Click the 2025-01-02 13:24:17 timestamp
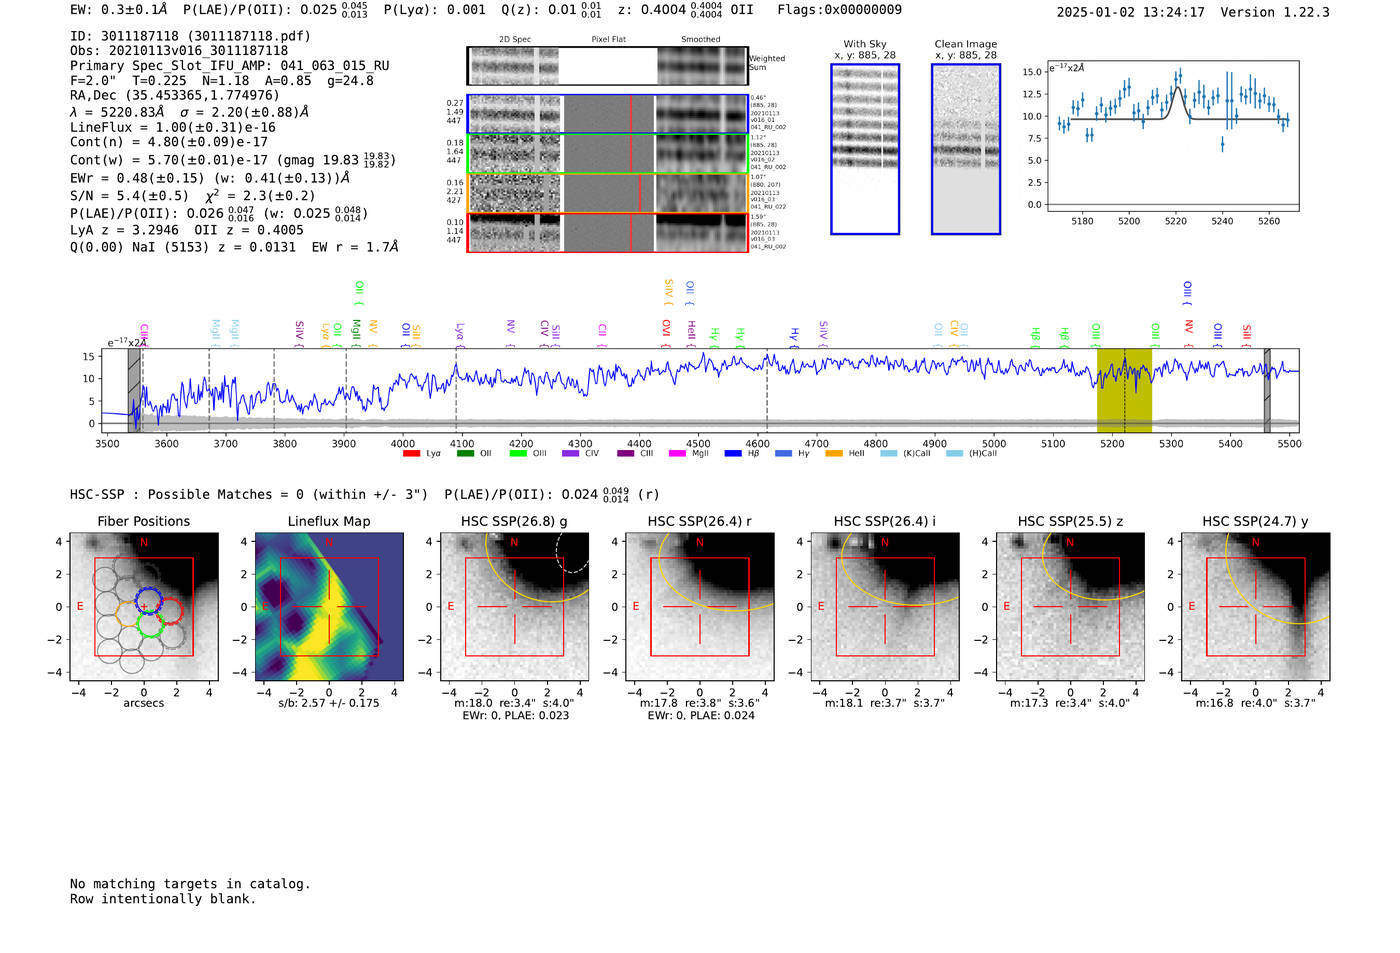This screenshot has width=1400, height=953. pos(1131,13)
